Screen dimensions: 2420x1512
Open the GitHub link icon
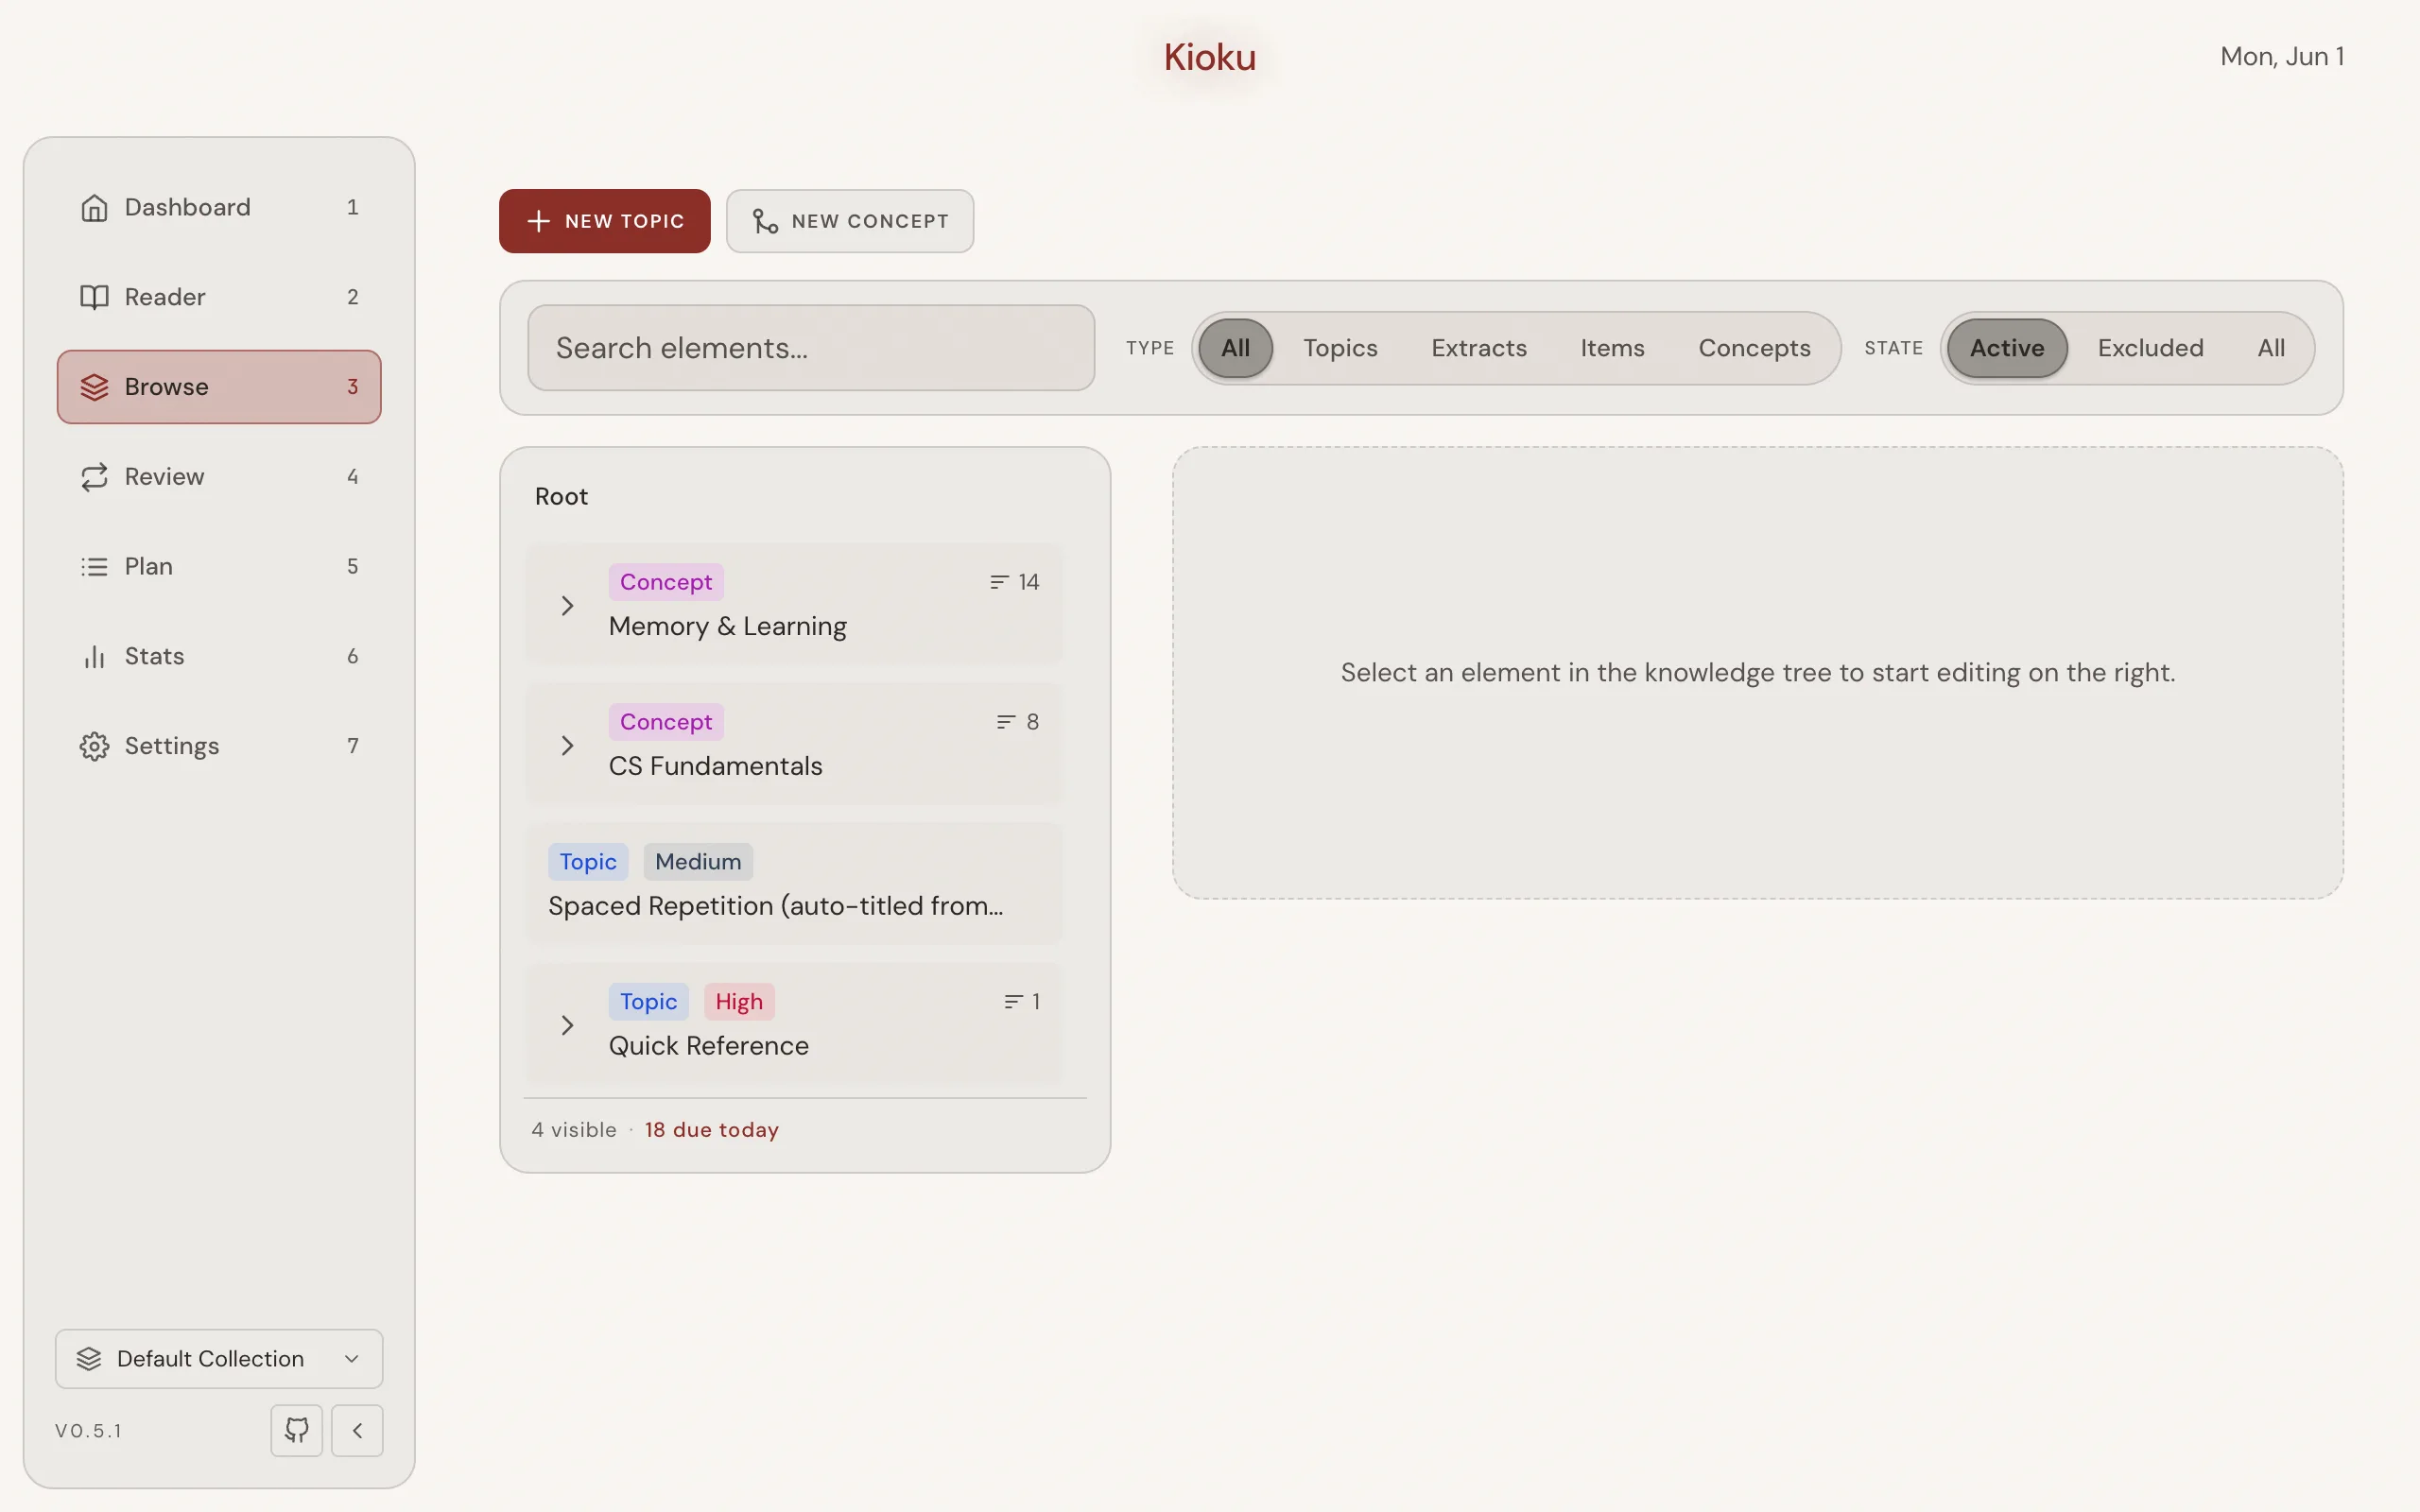[x=297, y=1430]
